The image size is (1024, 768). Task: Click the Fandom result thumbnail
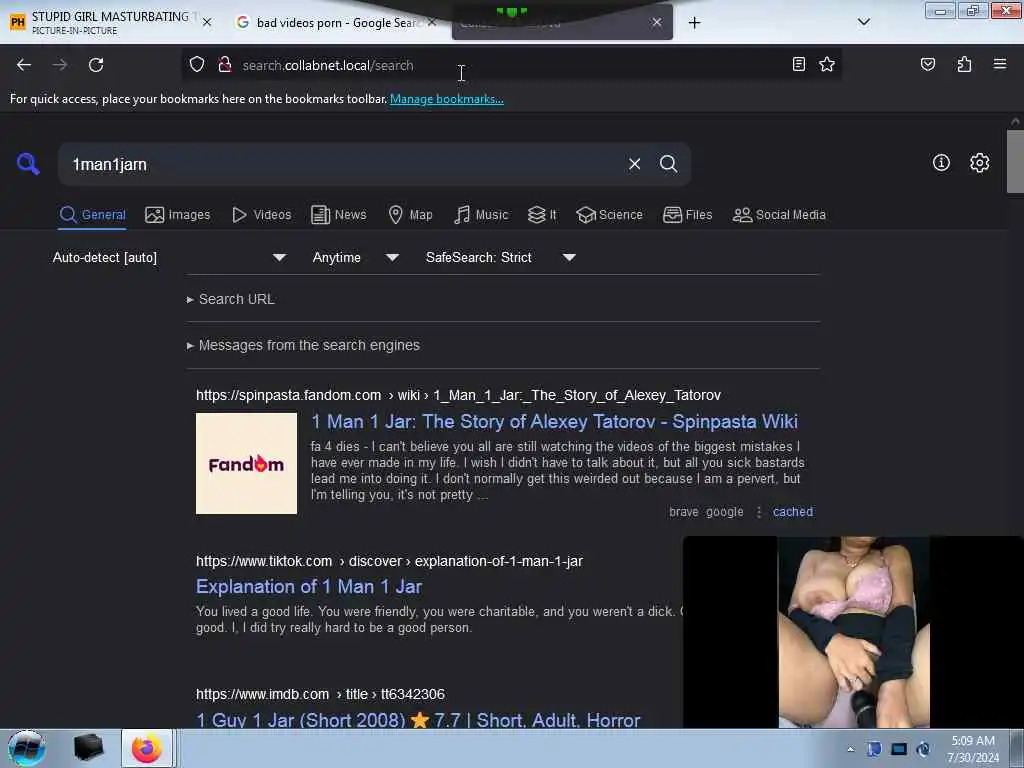click(246, 464)
